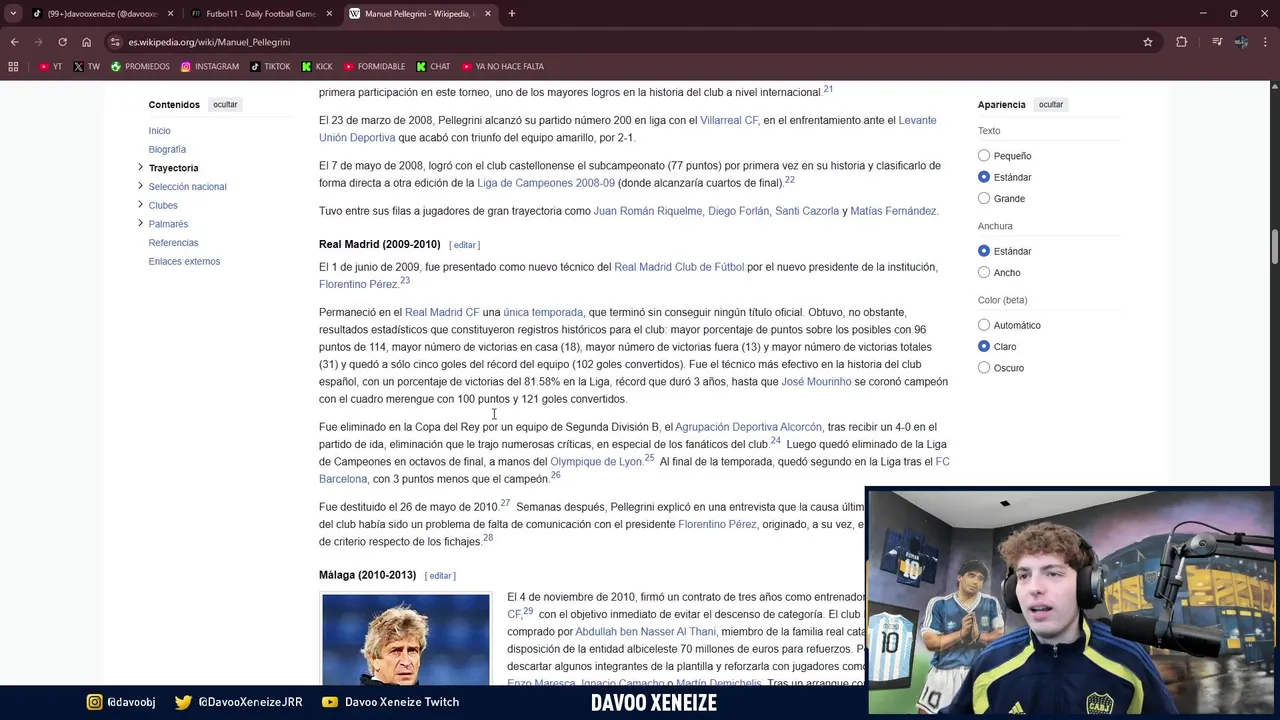Select the Manuel Pellegrini Wikipedia tab

click(420, 14)
